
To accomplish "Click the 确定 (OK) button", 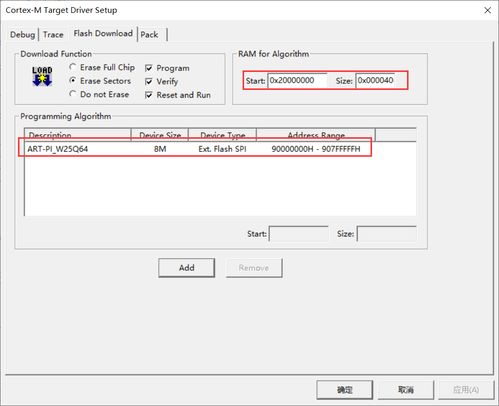I will [x=345, y=390].
